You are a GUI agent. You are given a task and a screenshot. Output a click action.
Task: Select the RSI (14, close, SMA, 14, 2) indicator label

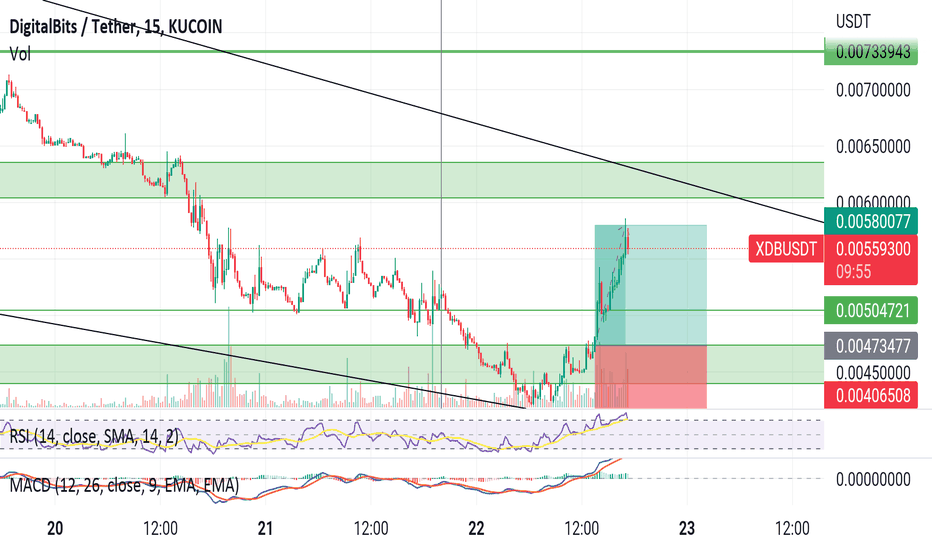coord(94,437)
